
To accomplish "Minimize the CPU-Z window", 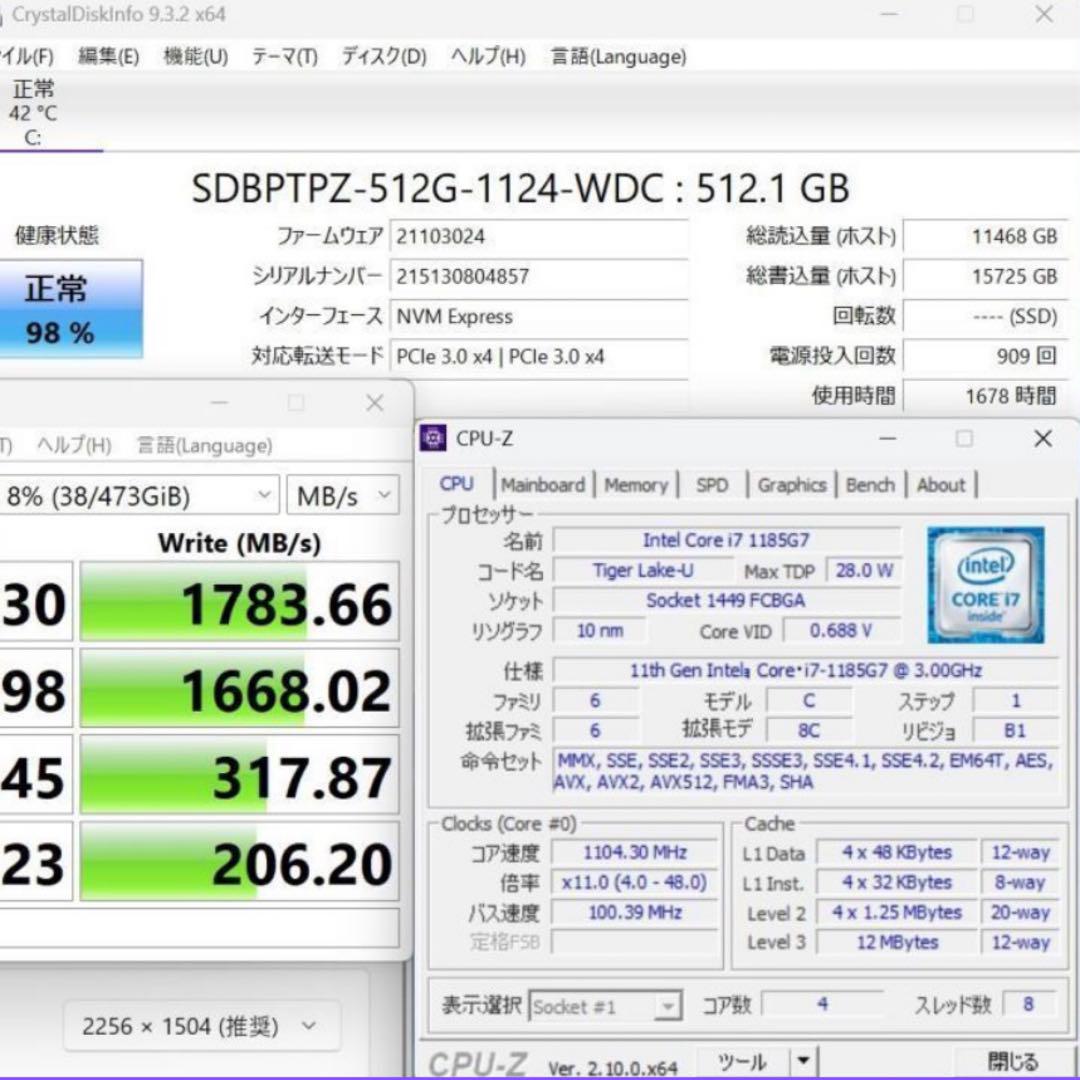I will coord(888,438).
